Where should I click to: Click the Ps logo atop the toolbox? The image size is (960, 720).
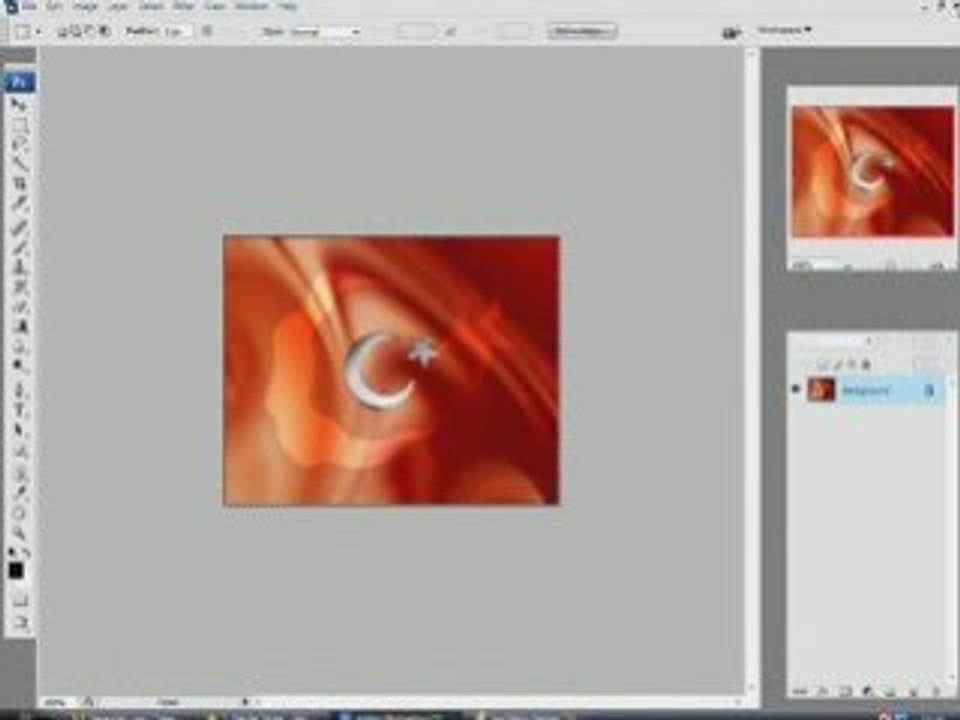pos(19,82)
